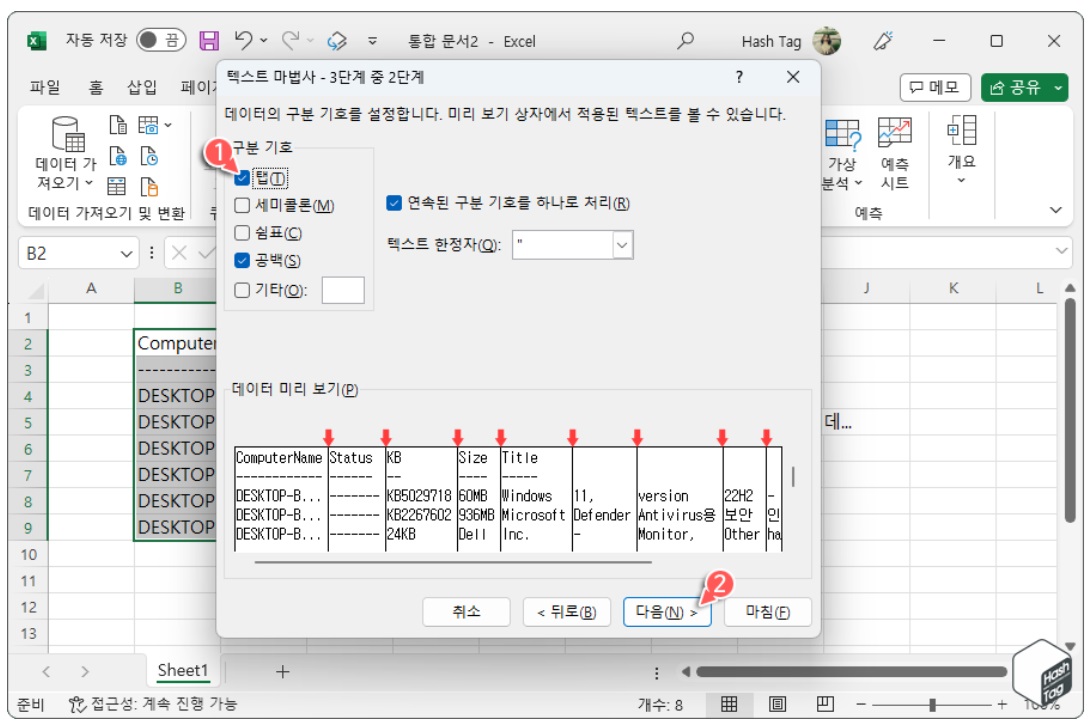
Task: Close the text wizard dialog
Action: [793, 76]
